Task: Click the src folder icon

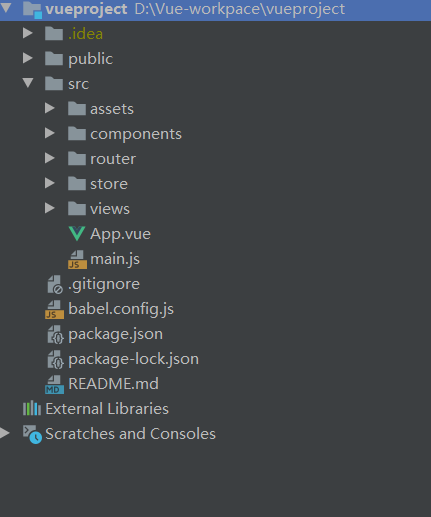Action: (54, 83)
